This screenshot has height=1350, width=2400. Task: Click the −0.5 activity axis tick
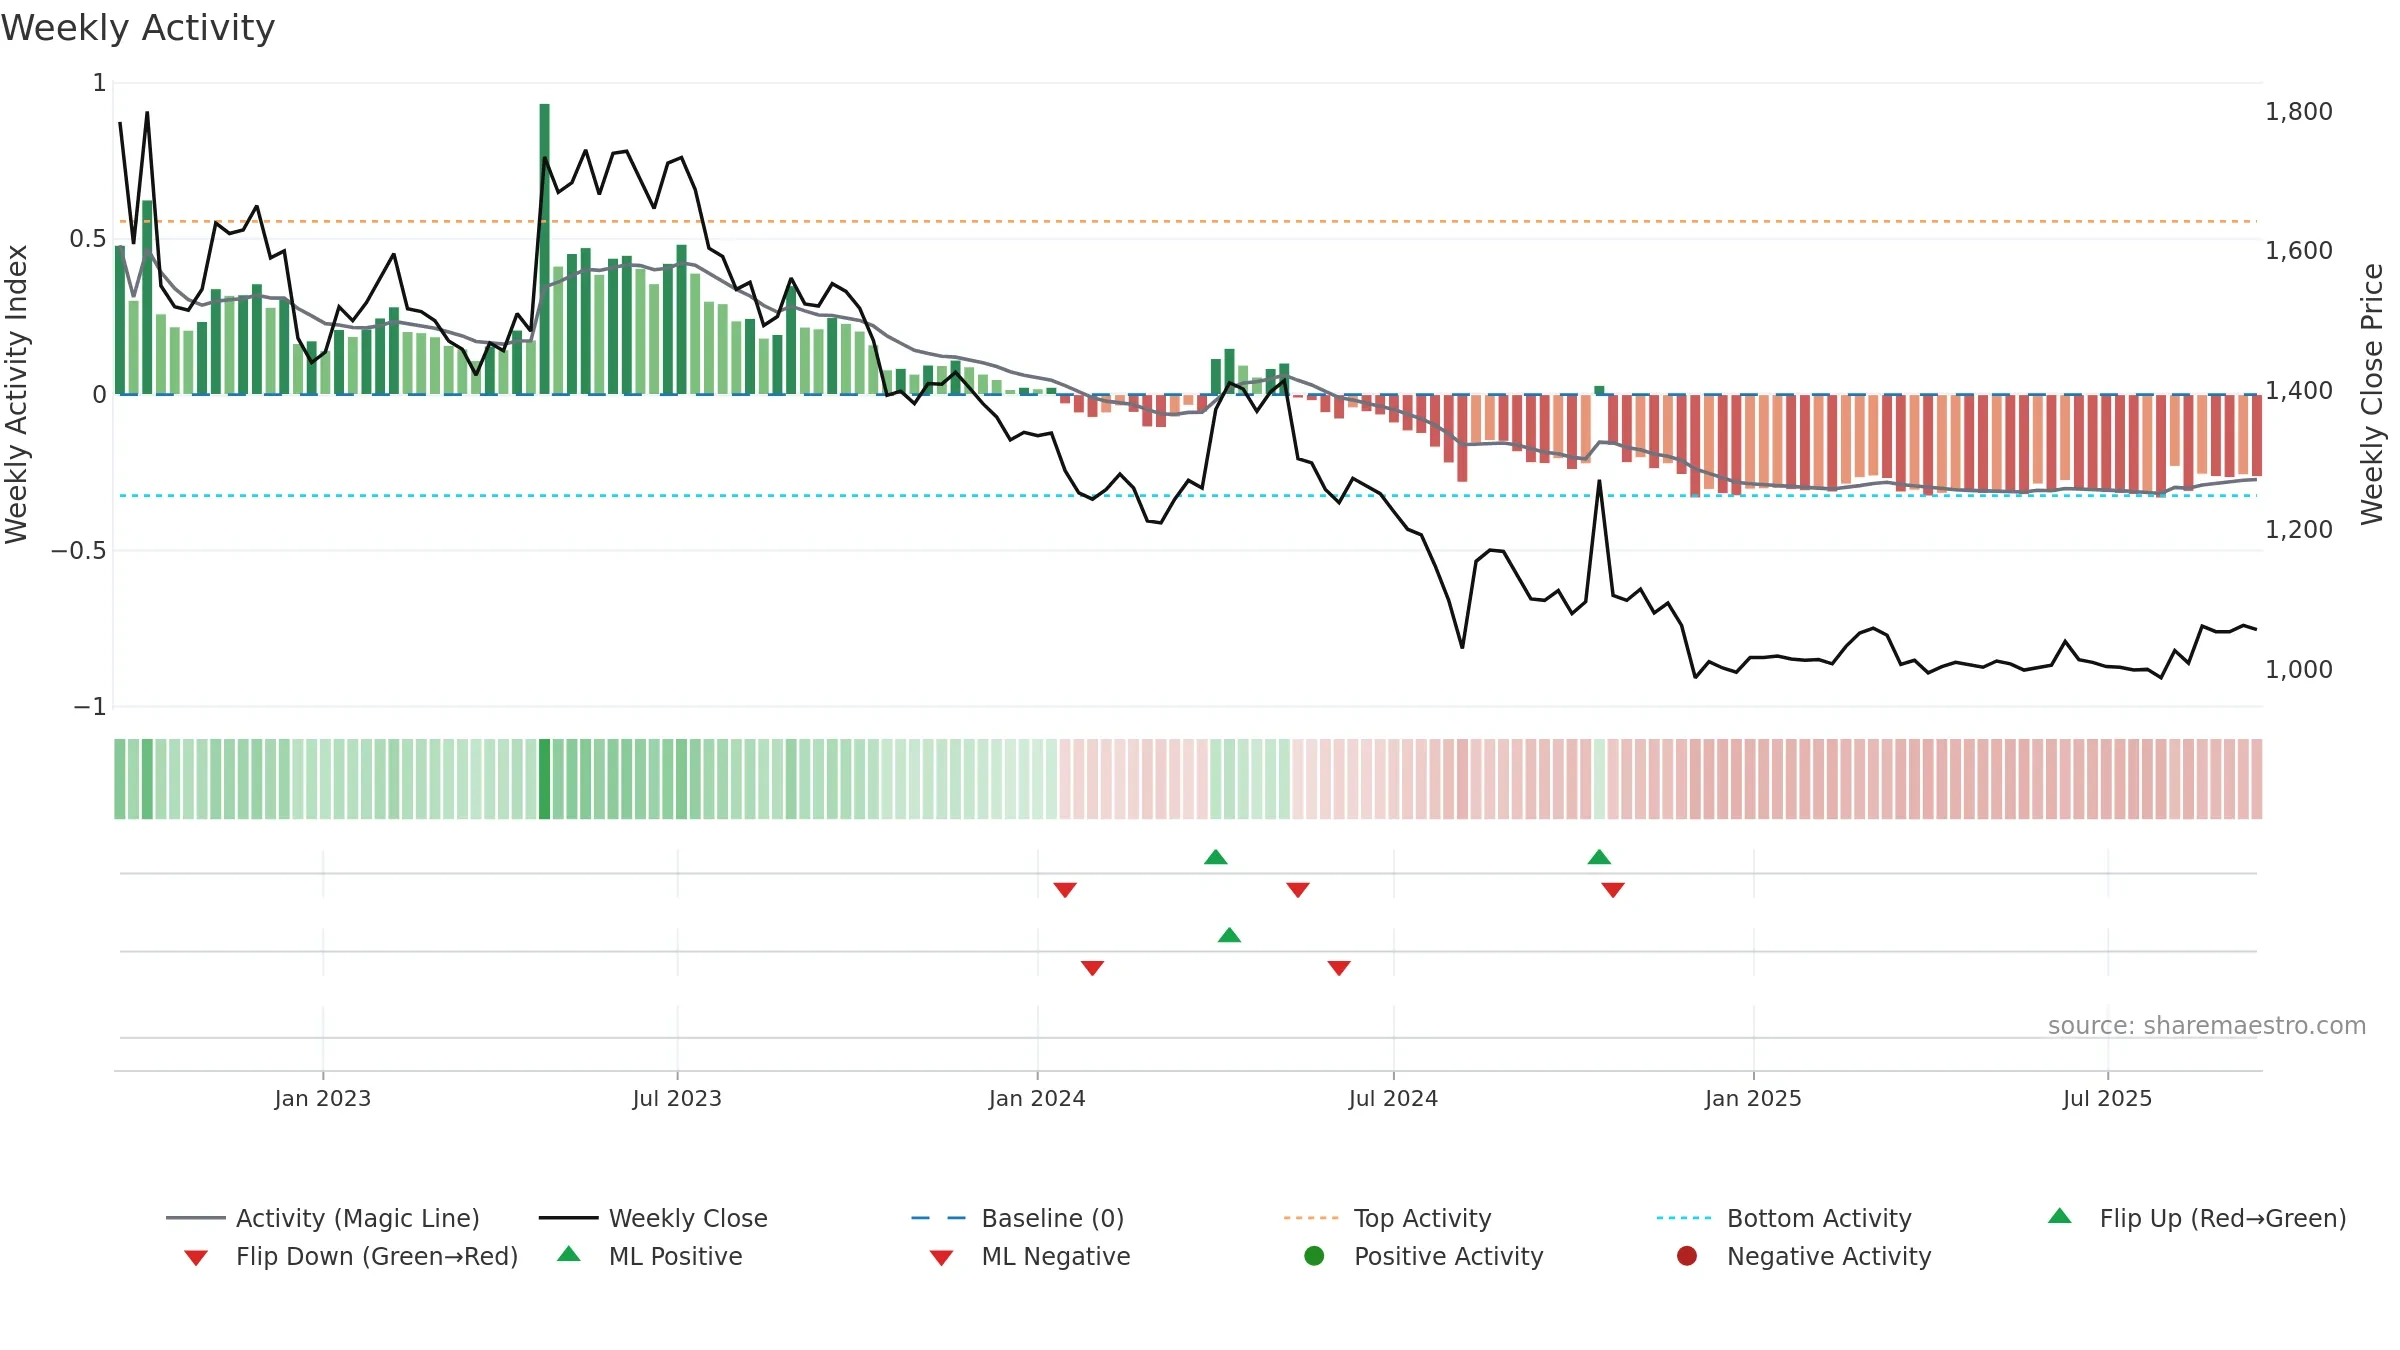point(78,551)
